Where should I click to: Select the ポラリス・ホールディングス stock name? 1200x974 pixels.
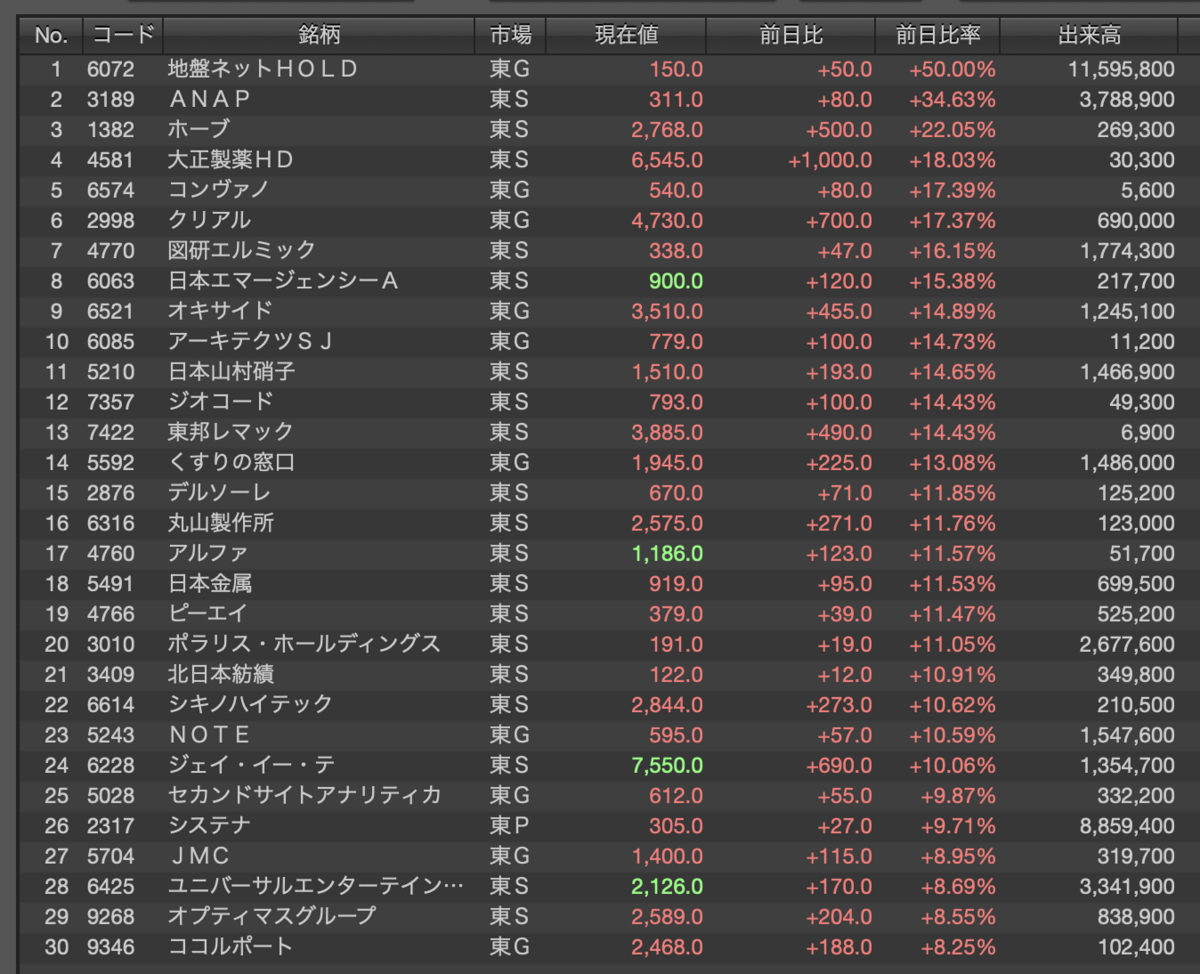tap(304, 644)
